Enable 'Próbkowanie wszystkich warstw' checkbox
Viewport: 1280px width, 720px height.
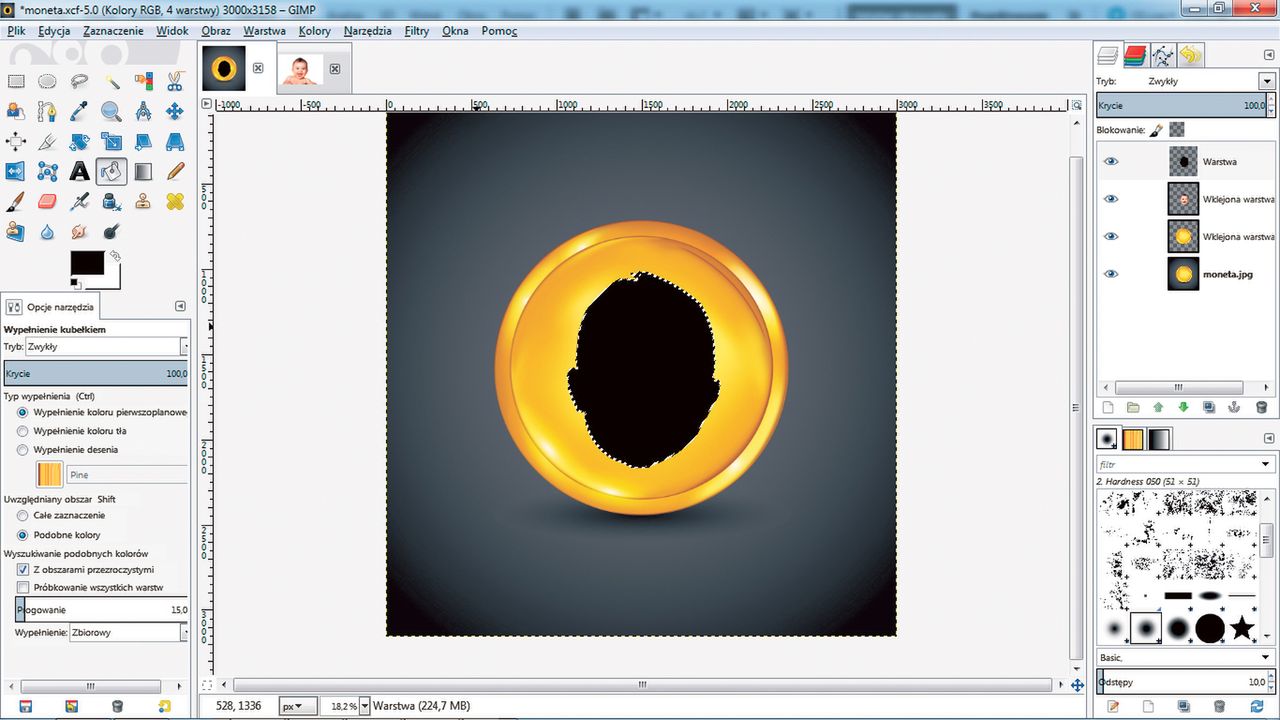pyautogui.click(x=23, y=588)
